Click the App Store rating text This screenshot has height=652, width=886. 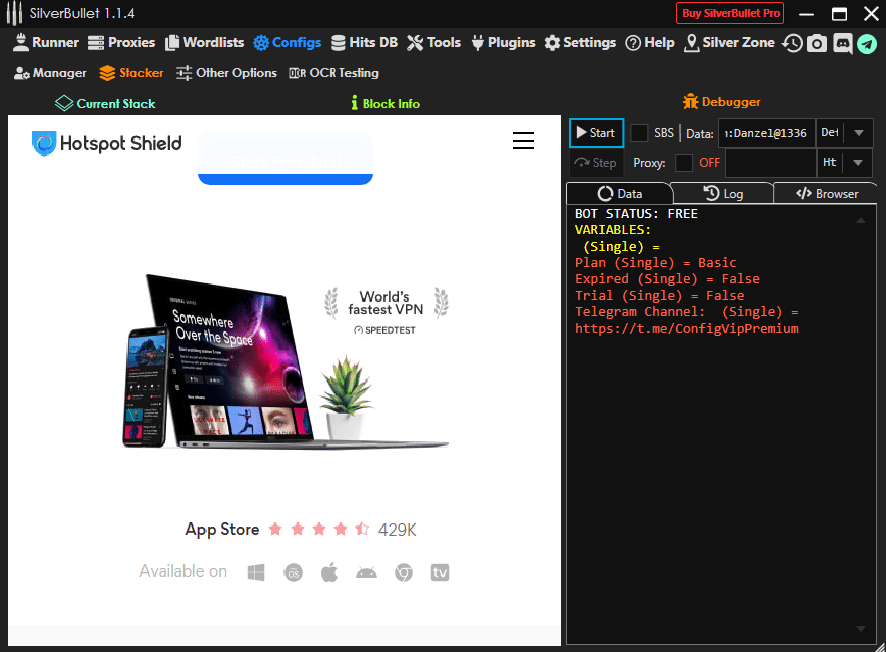tap(222, 529)
